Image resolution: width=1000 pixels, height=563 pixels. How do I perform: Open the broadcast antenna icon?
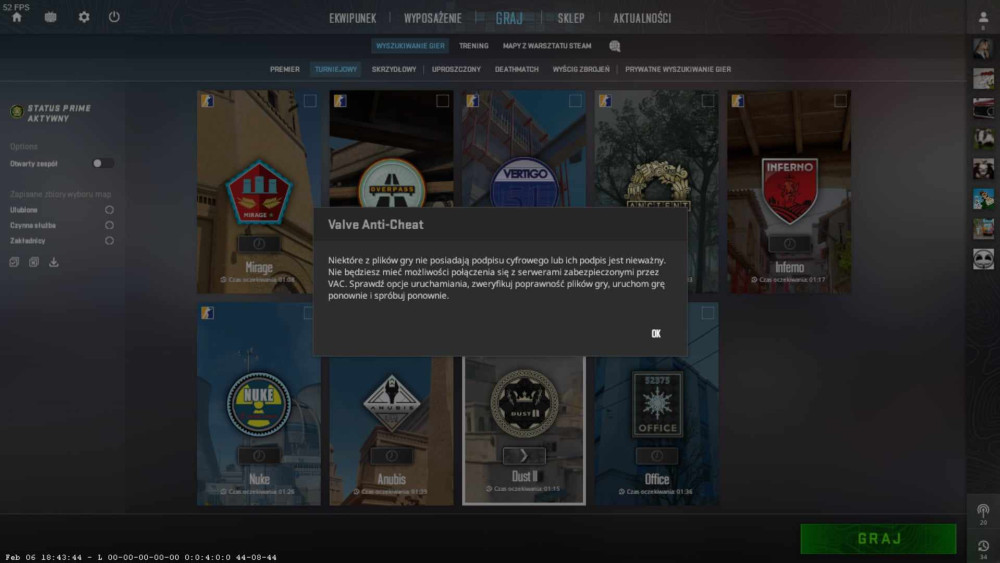[983, 511]
